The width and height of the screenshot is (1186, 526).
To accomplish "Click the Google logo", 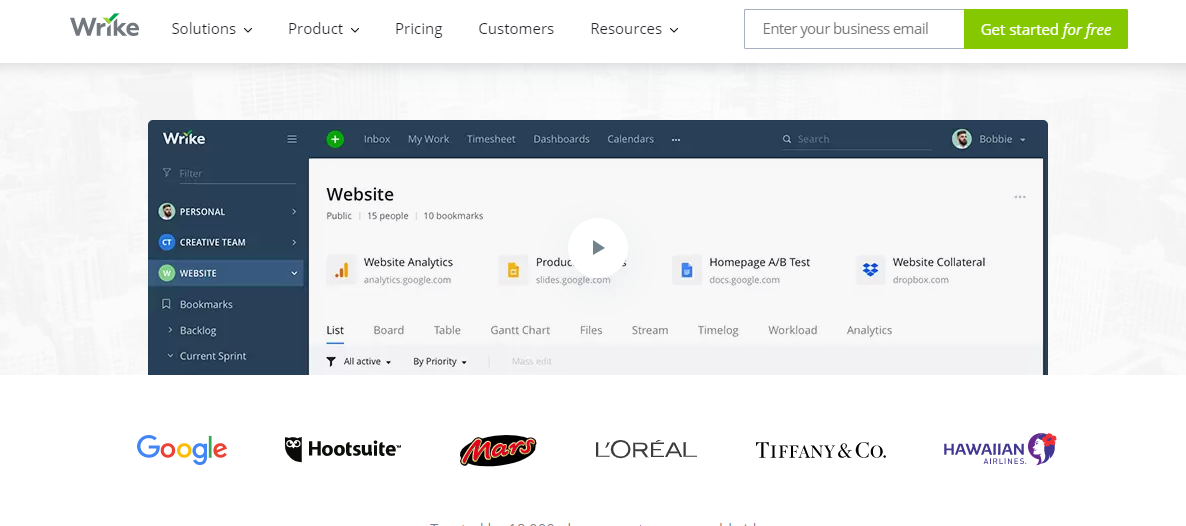I will 182,450.
